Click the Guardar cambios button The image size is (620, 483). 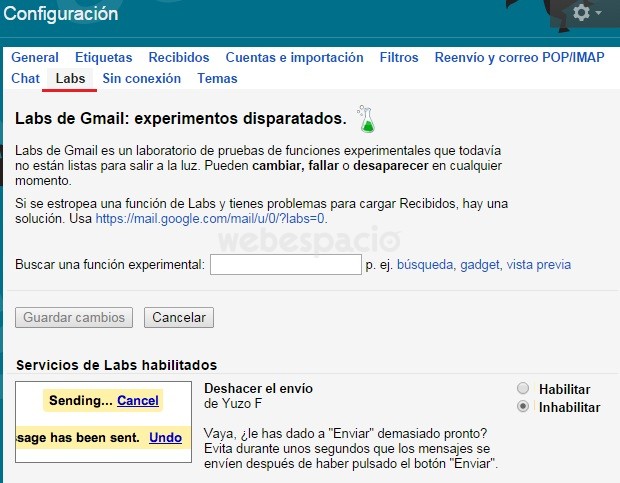tap(74, 317)
